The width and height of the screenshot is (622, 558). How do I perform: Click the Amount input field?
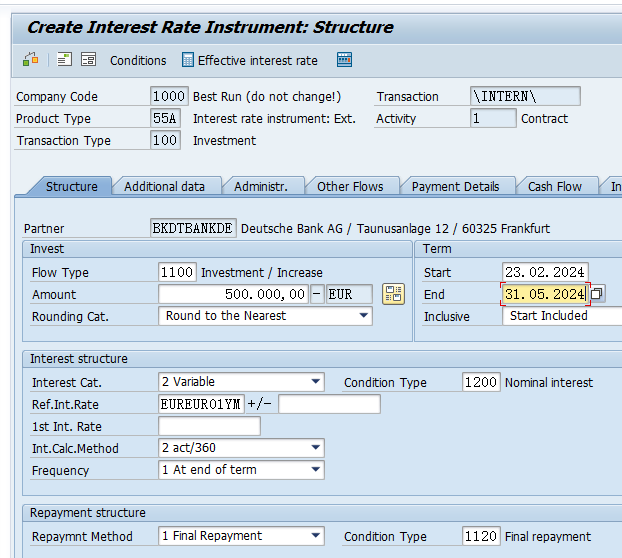[232, 294]
